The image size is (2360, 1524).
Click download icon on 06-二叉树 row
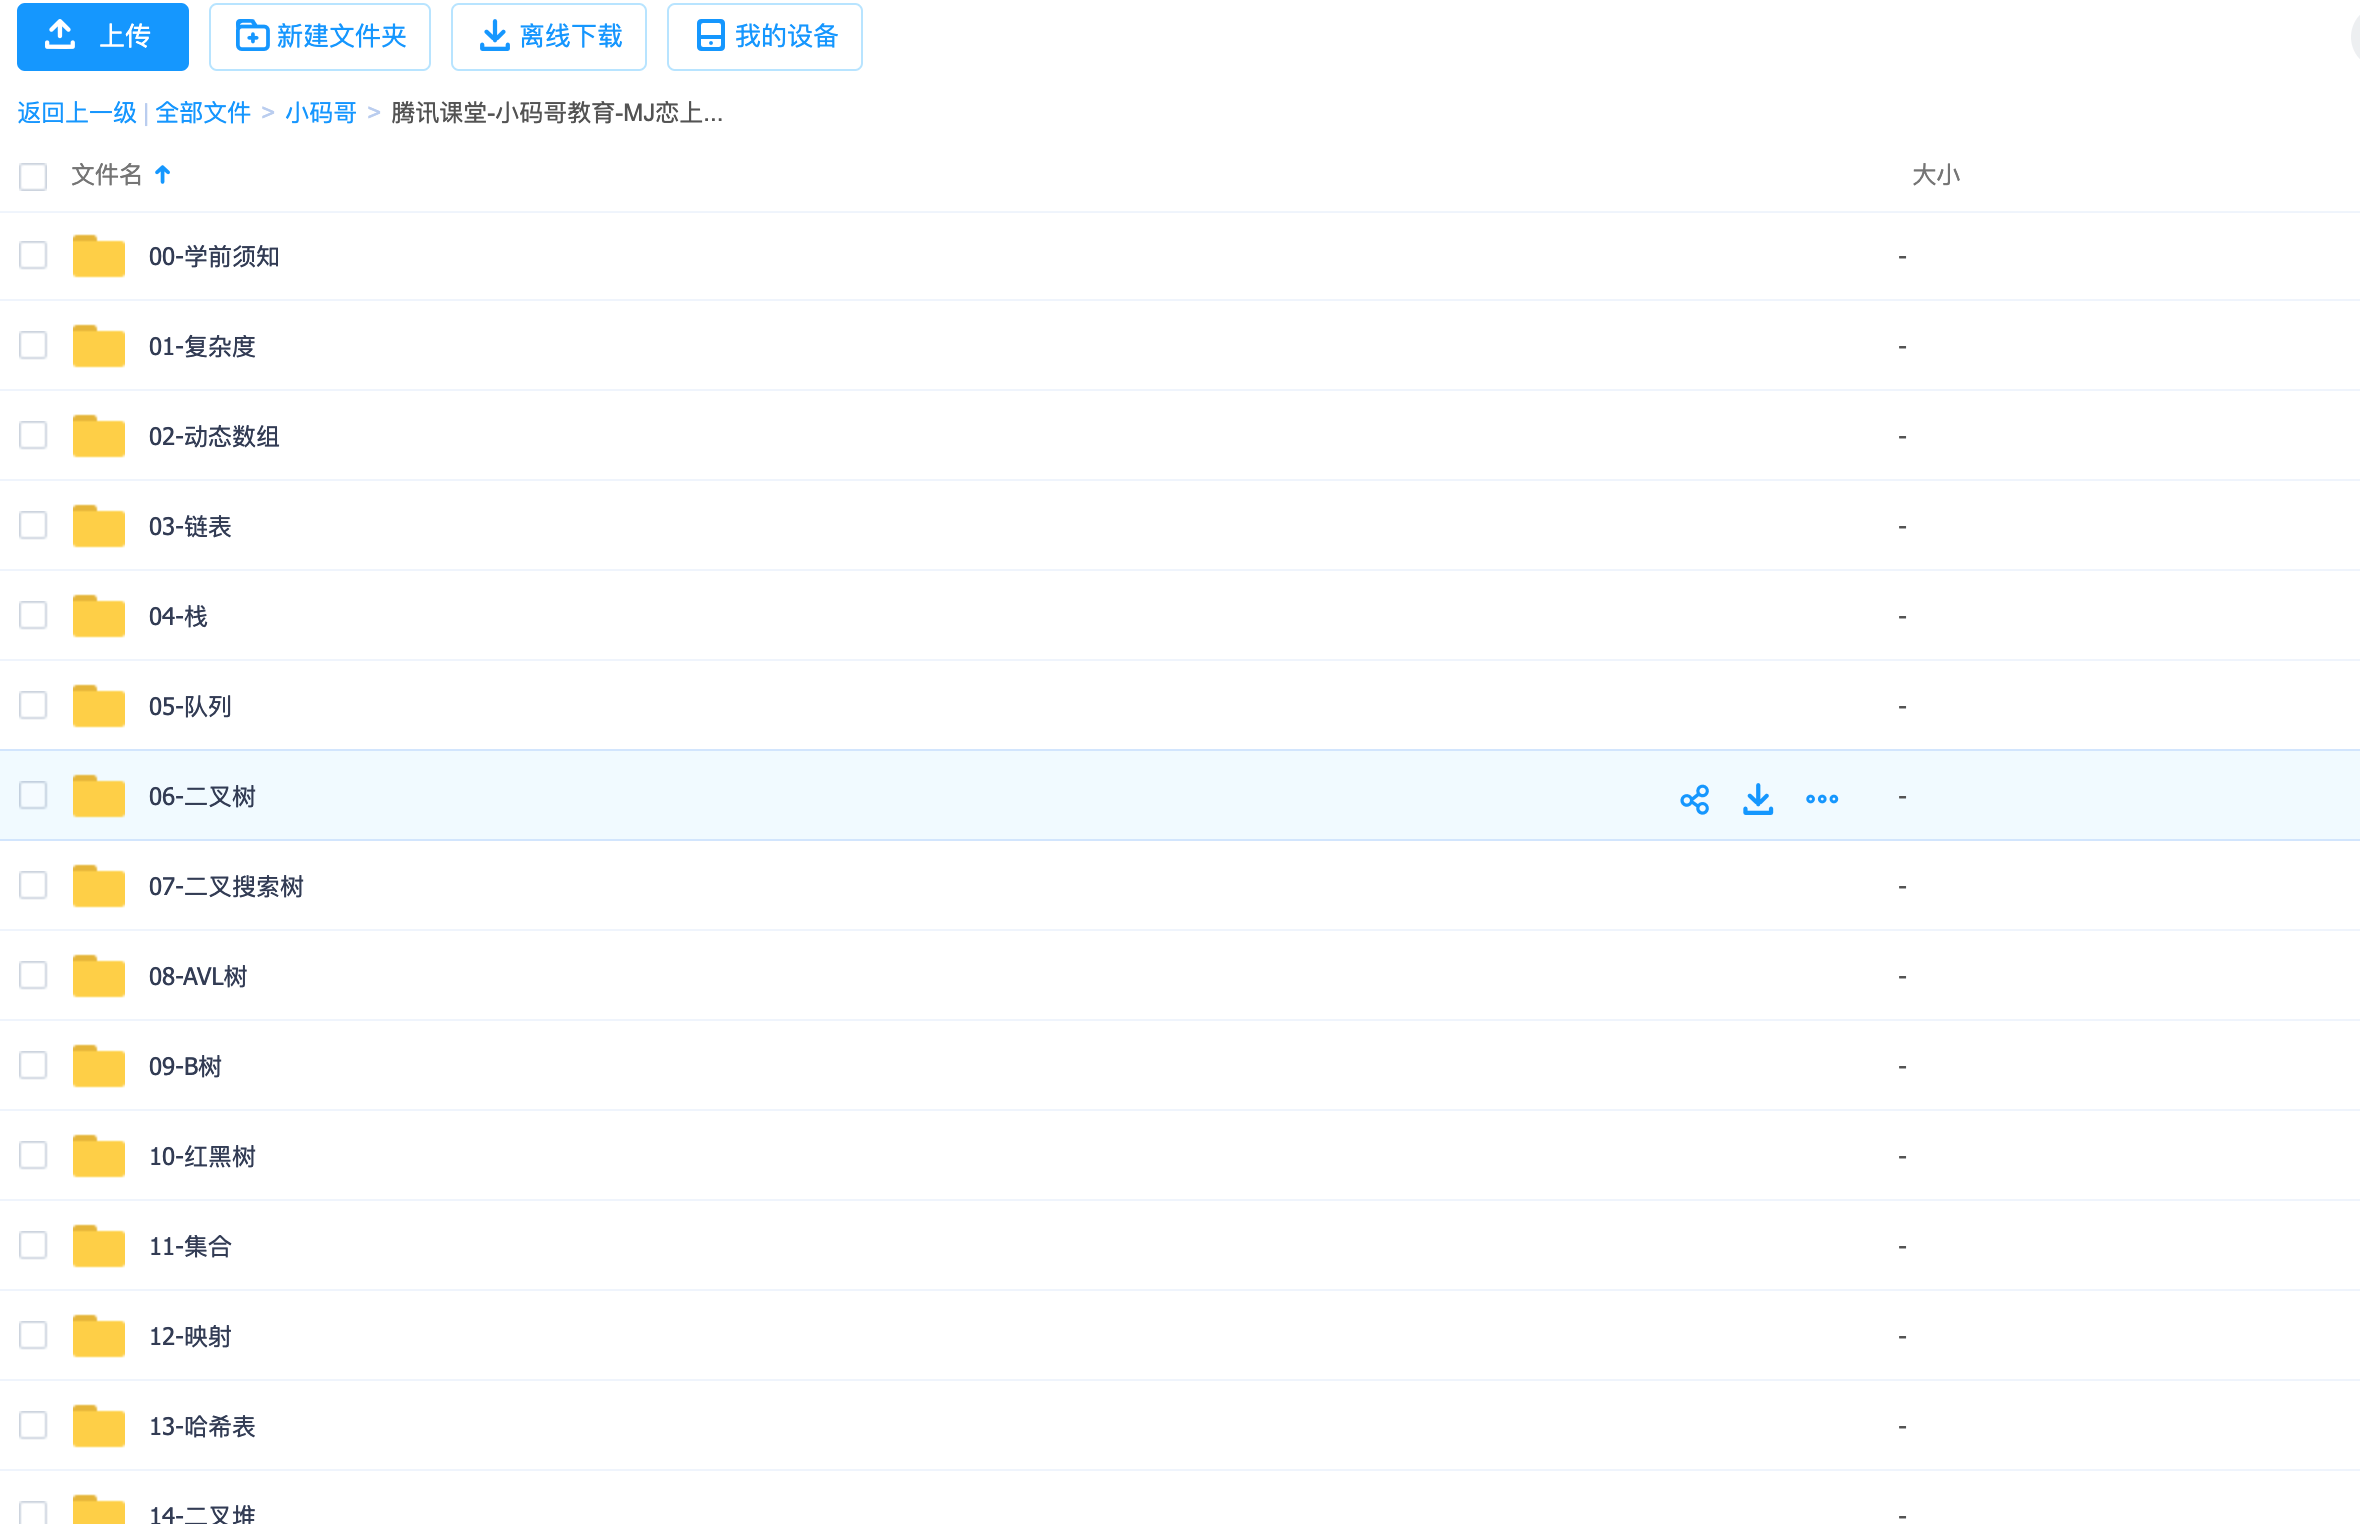tap(1757, 799)
